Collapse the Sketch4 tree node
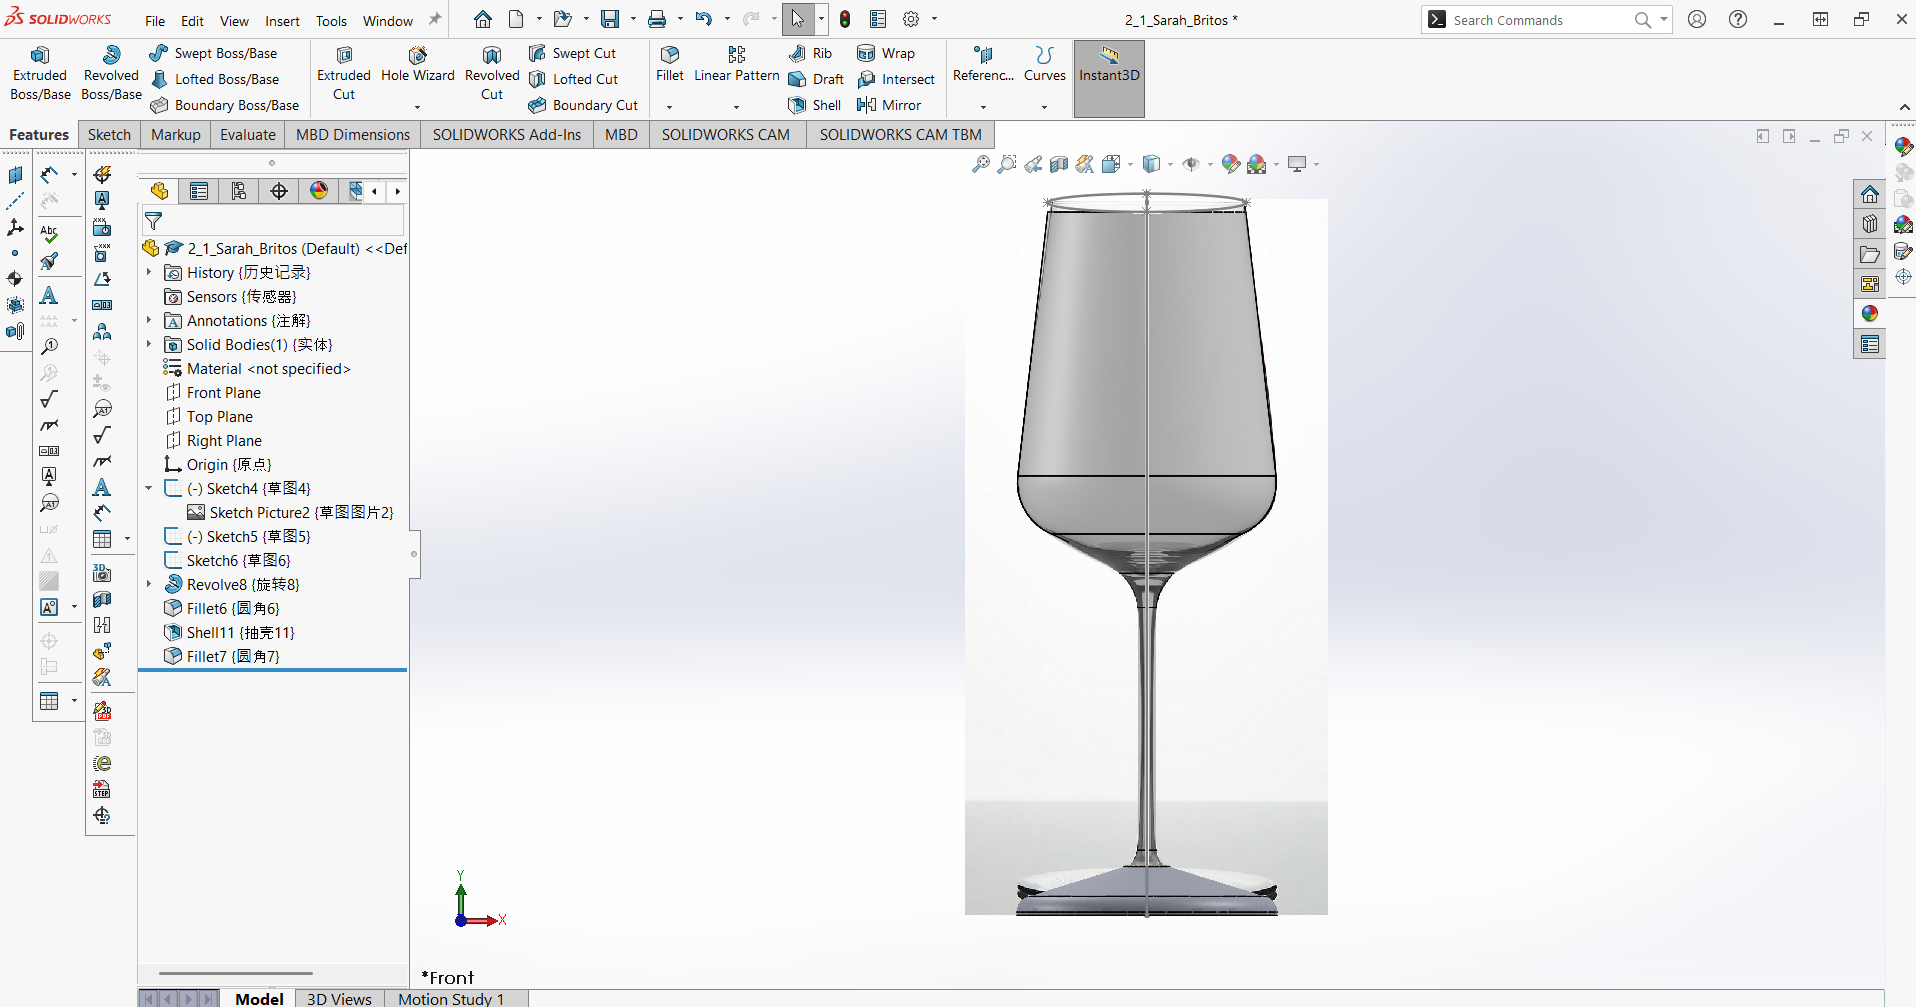The height and width of the screenshot is (1007, 1916). point(149,488)
